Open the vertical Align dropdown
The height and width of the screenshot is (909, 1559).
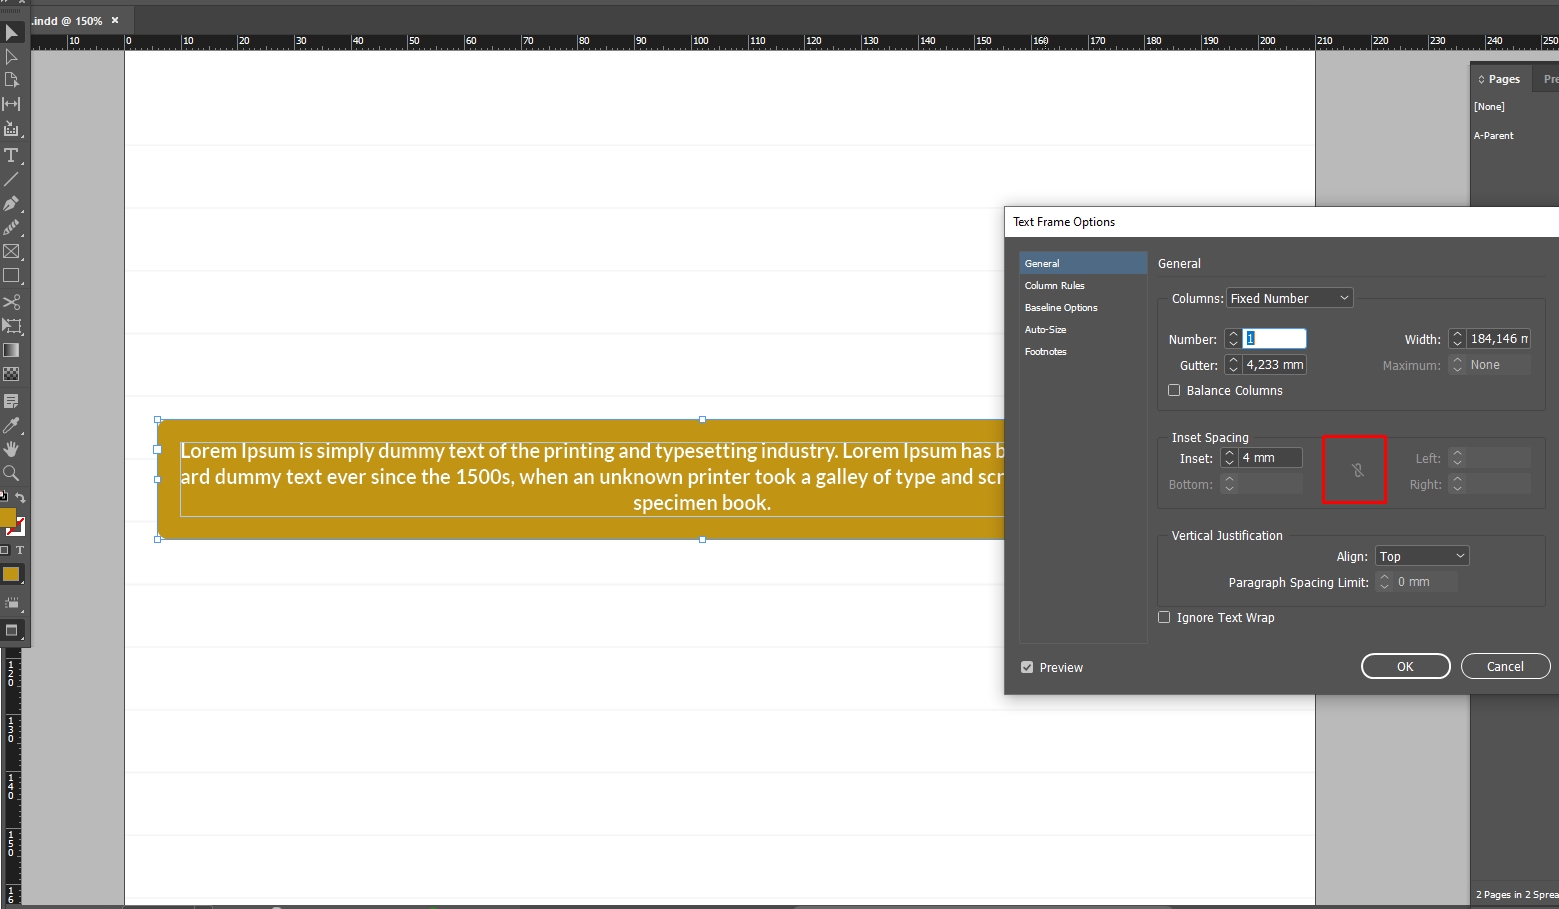tap(1421, 555)
